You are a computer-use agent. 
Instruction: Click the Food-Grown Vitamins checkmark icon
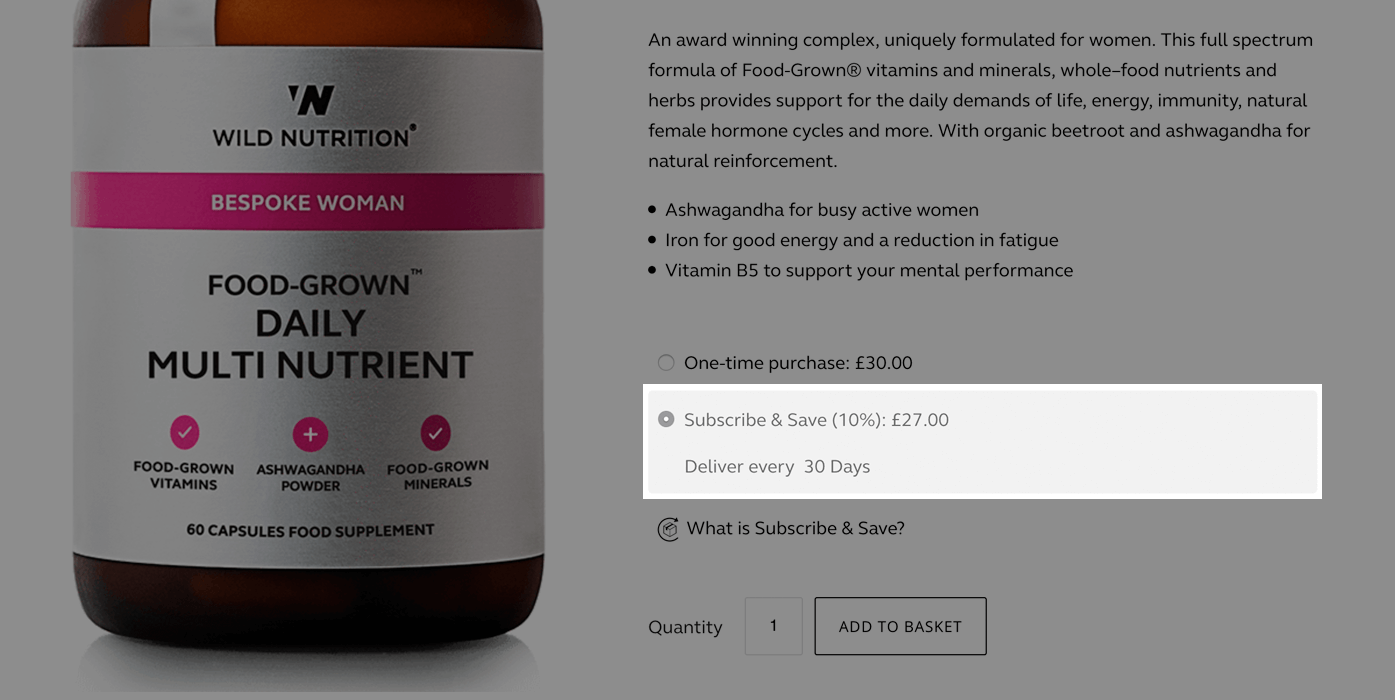(184, 433)
